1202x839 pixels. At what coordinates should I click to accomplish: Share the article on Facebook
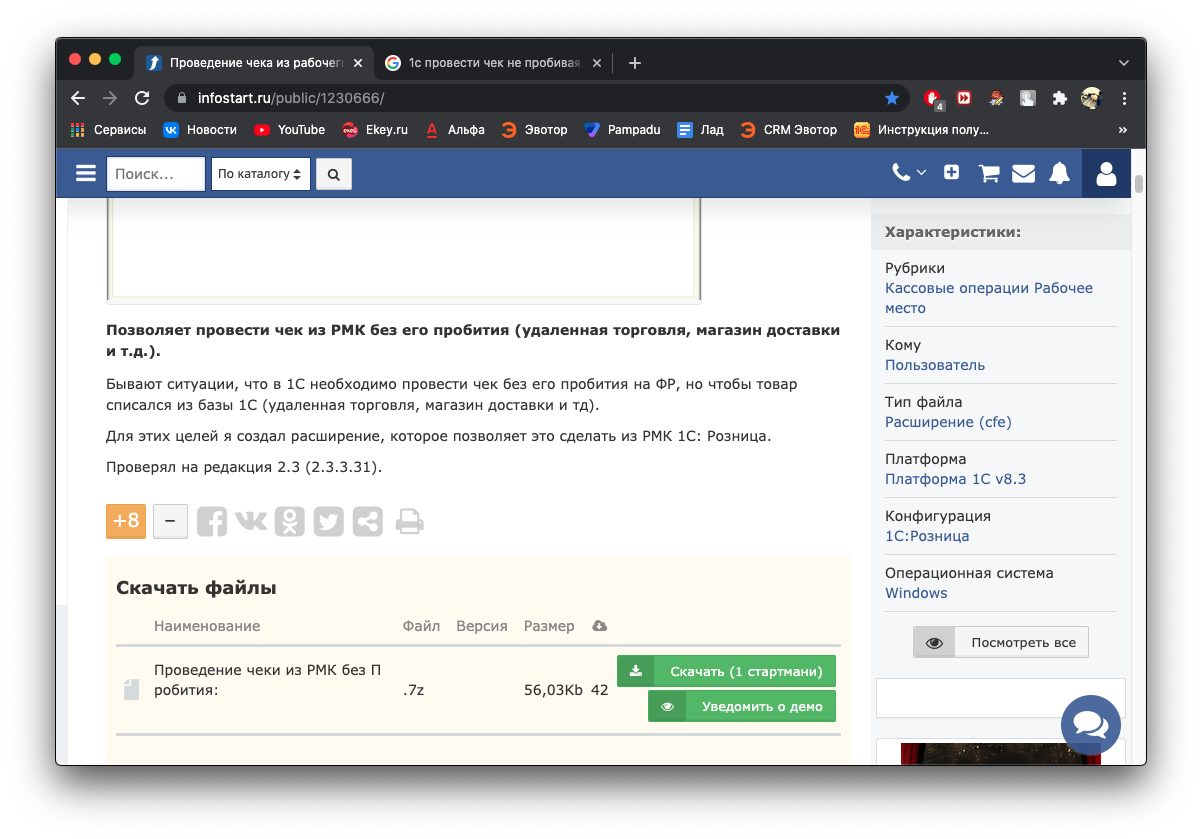click(x=211, y=521)
